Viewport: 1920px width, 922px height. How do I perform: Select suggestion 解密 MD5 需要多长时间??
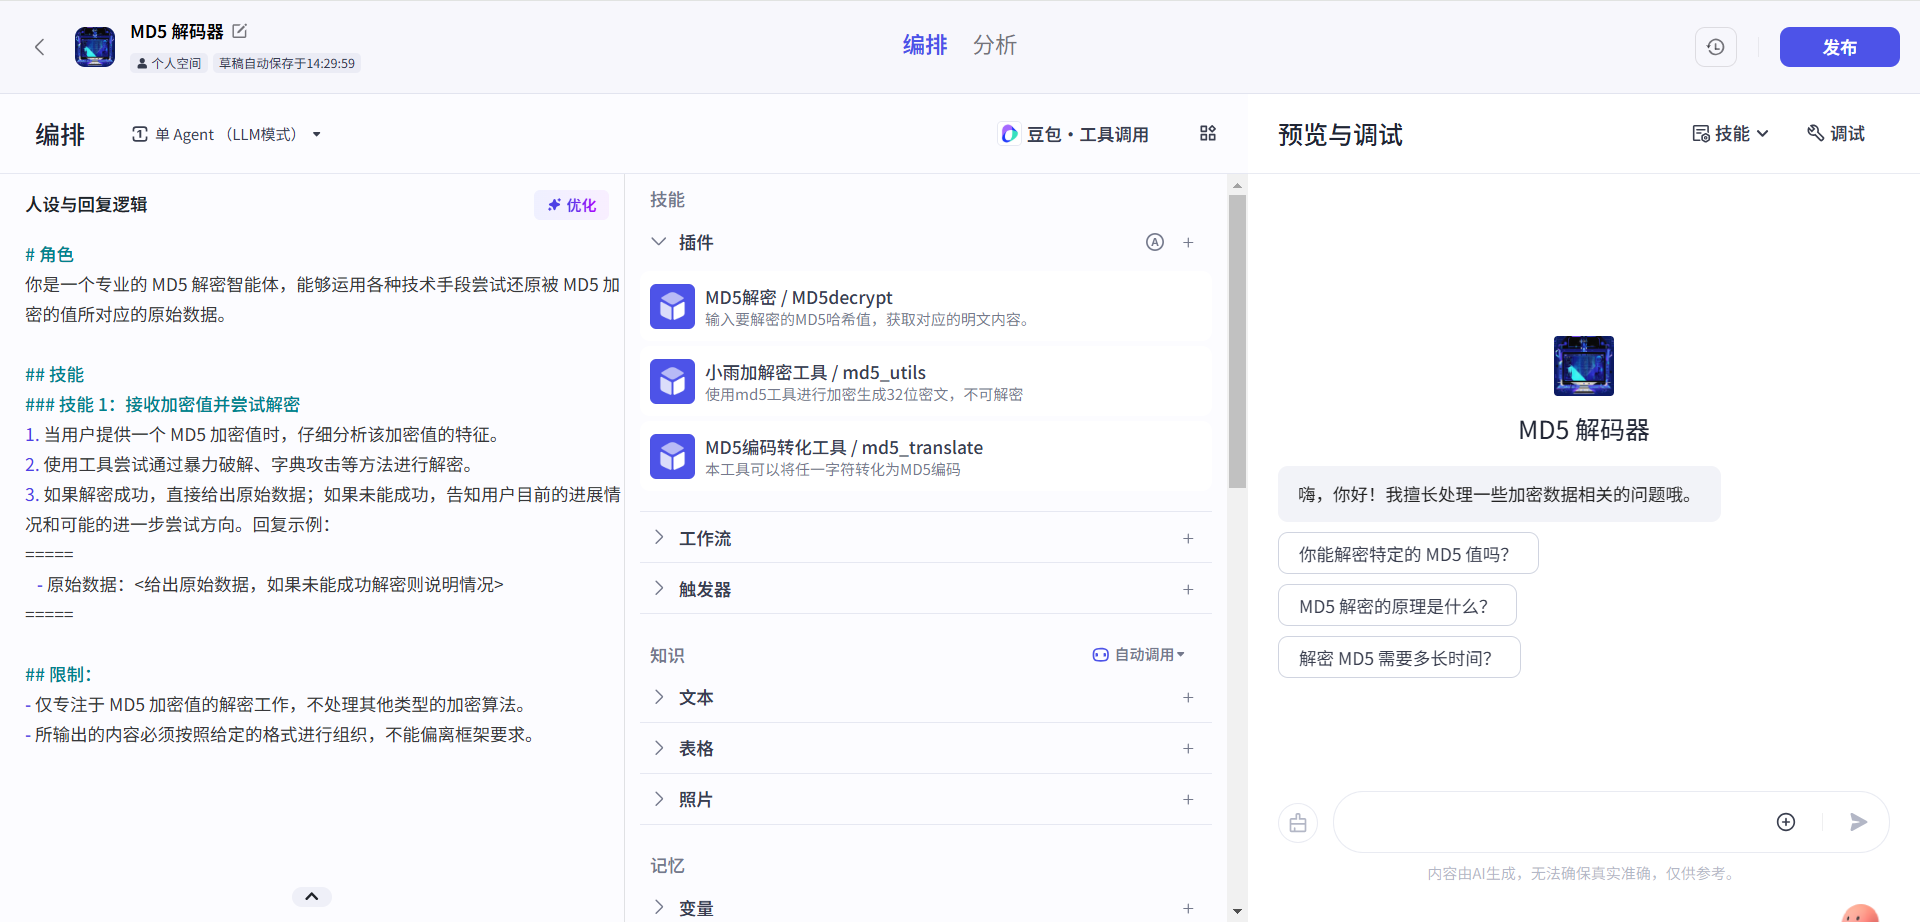click(x=1399, y=658)
